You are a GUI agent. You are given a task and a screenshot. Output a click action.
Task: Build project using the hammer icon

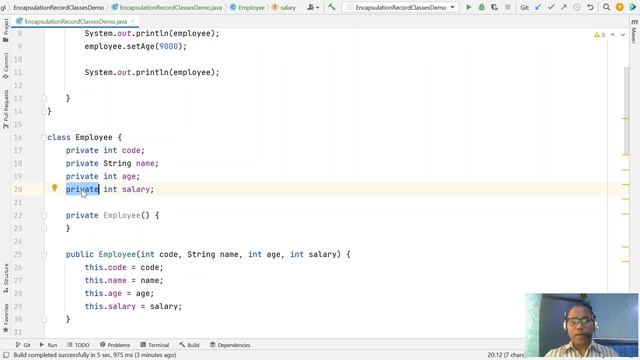[x=331, y=7]
